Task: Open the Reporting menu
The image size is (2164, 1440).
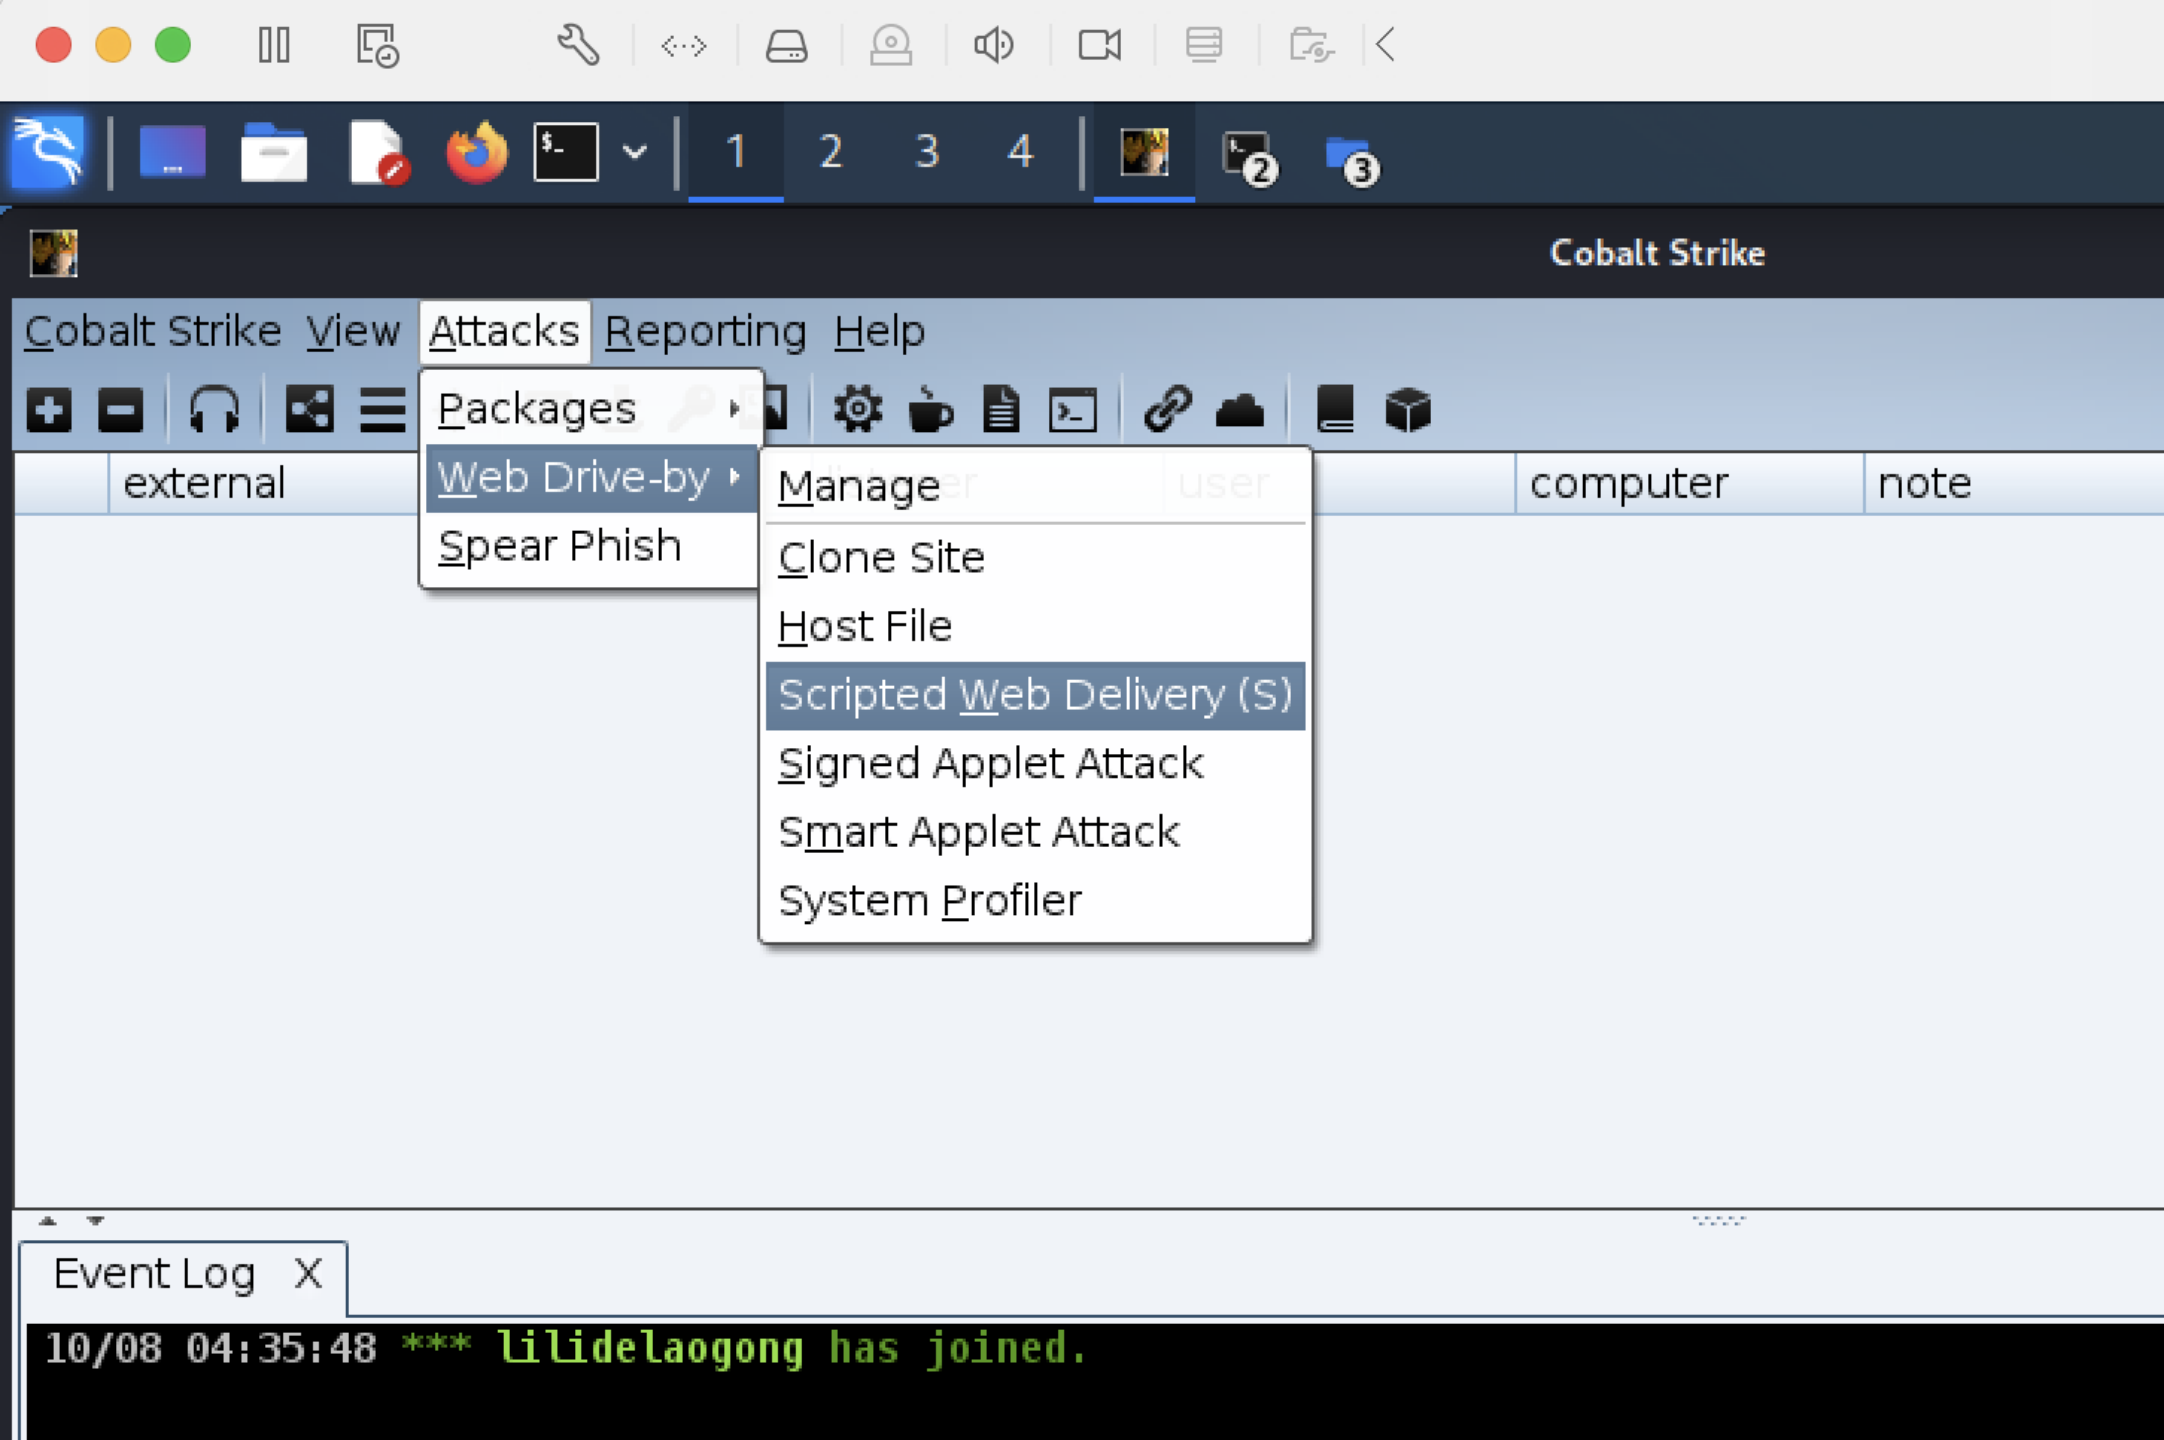Action: [x=705, y=331]
